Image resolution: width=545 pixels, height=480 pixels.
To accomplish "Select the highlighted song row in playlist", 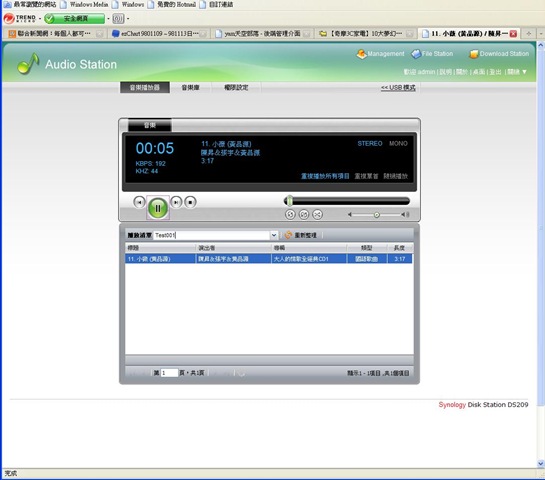I will coord(269,259).
